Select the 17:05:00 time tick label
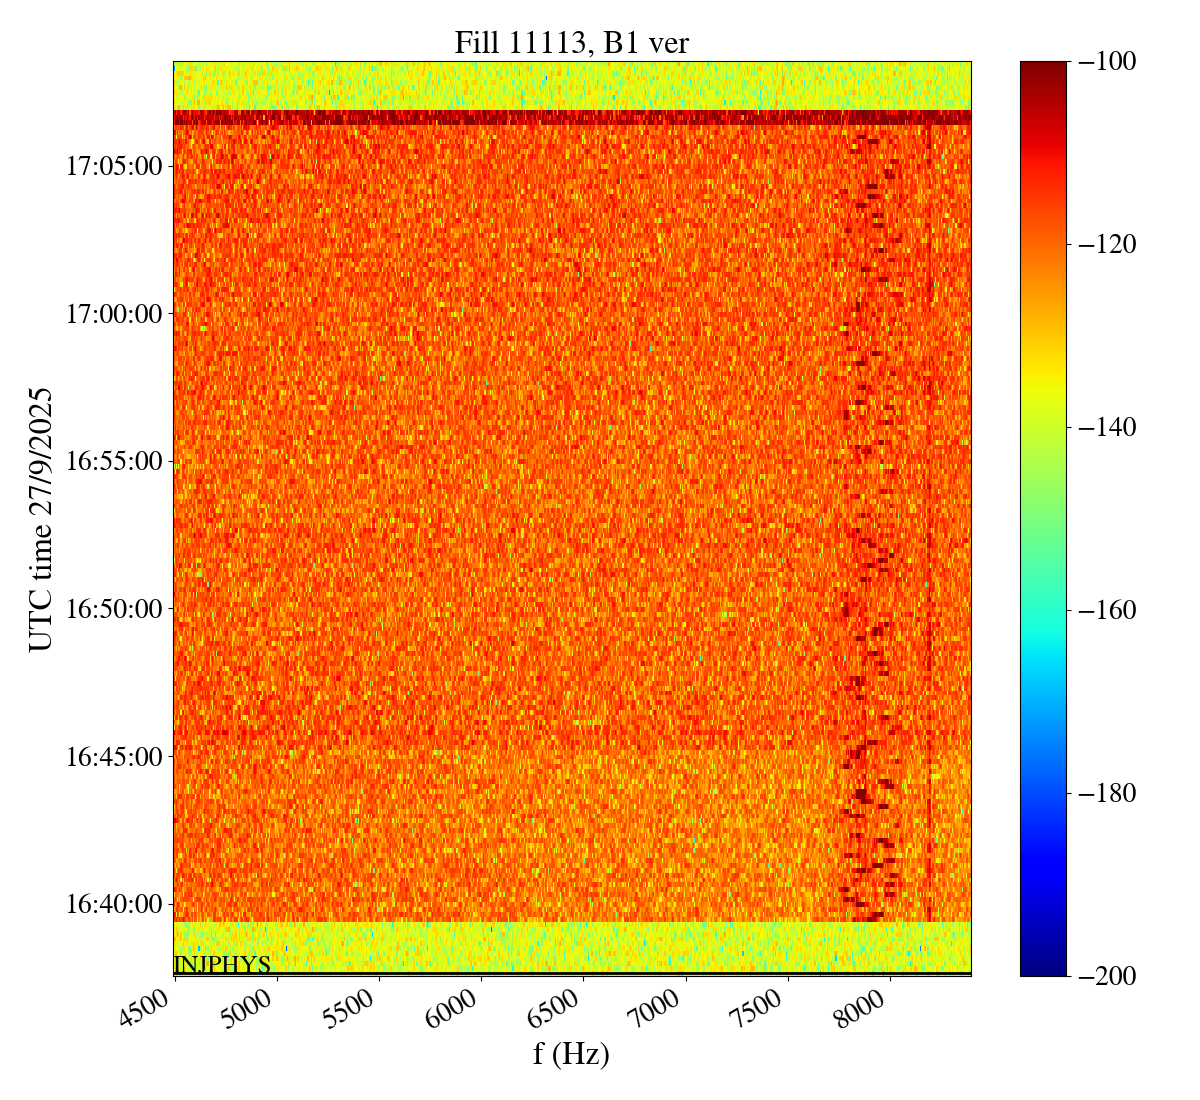The width and height of the screenshot is (1200, 1100). point(113,166)
